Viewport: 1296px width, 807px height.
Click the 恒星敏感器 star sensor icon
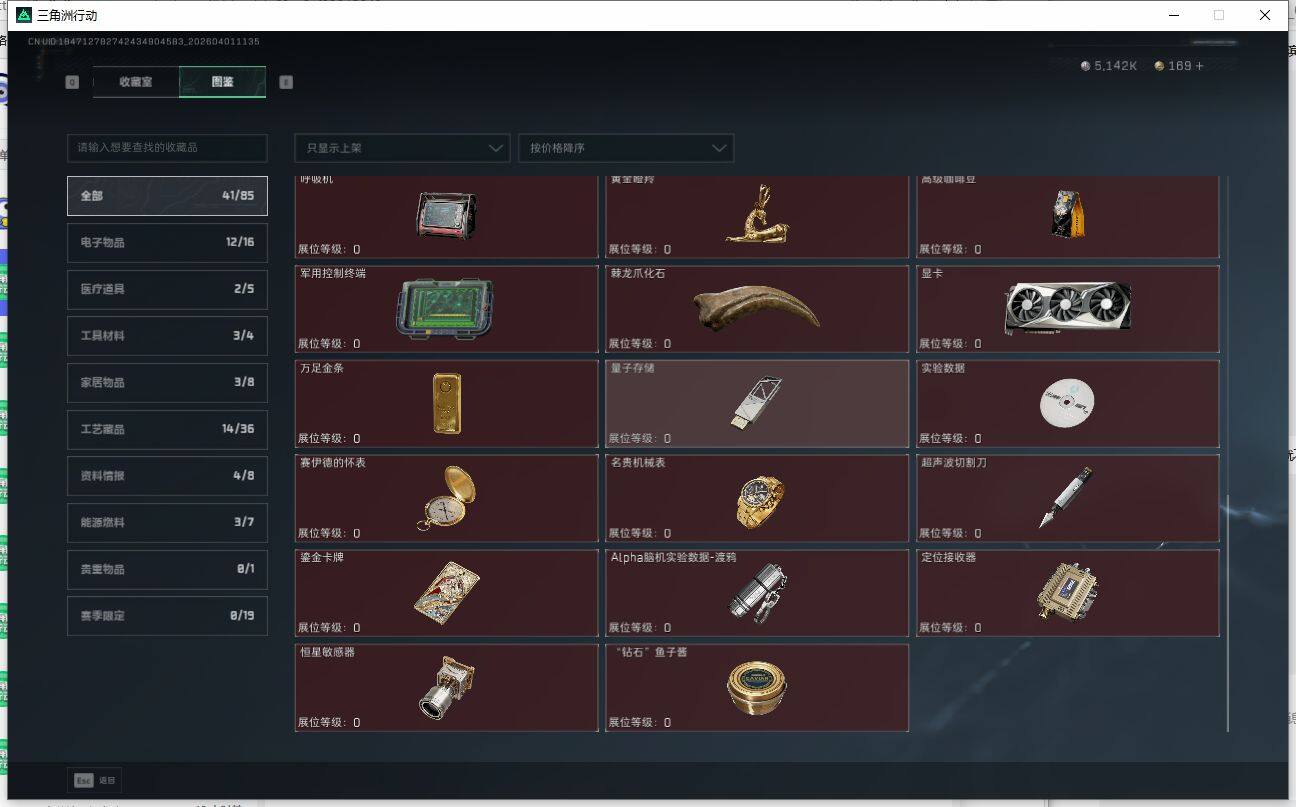pyautogui.click(x=445, y=687)
